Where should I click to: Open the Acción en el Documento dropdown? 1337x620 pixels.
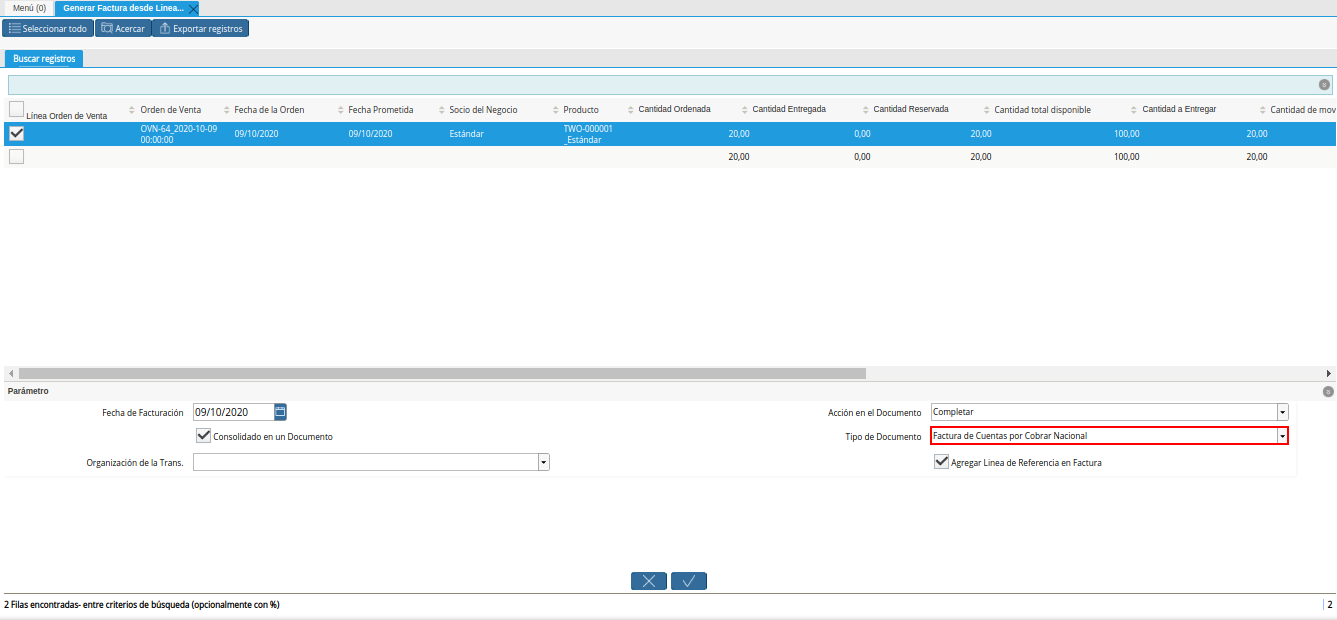[x=1282, y=412]
